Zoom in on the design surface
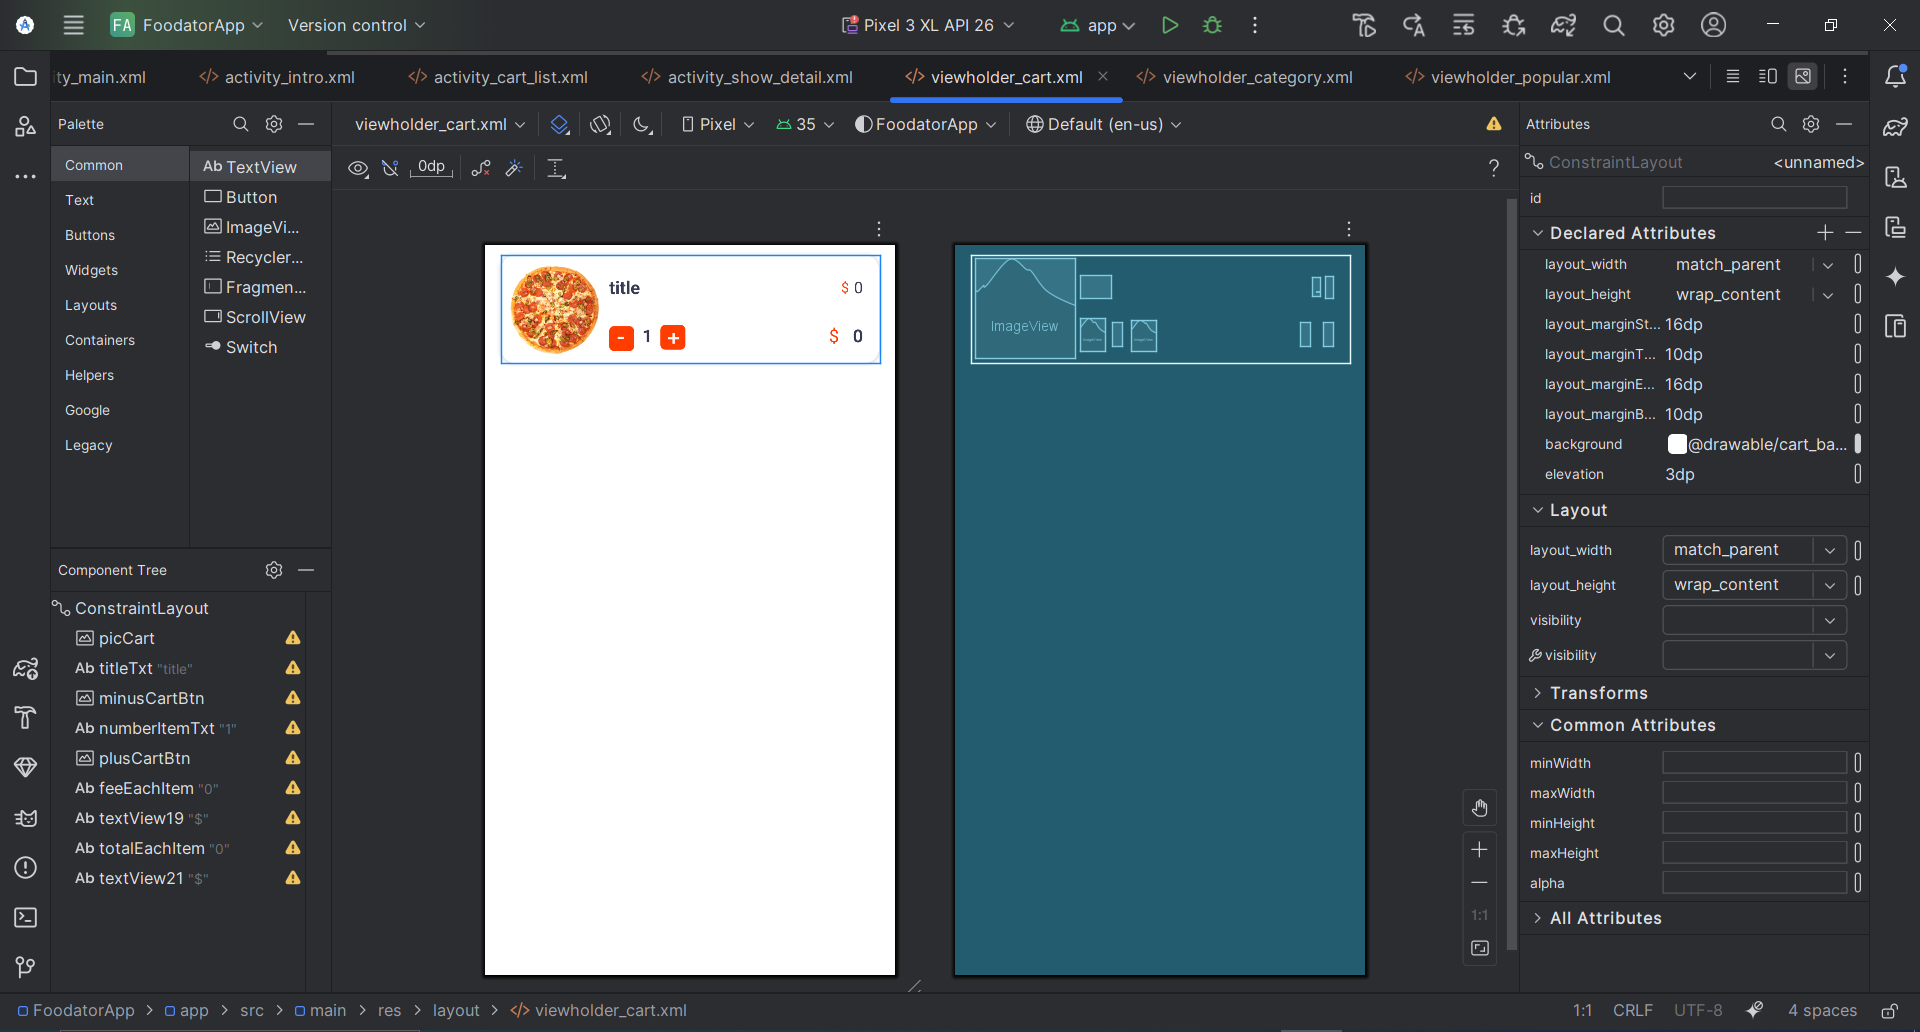Image resolution: width=1920 pixels, height=1032 pixels. (1480, 850)
